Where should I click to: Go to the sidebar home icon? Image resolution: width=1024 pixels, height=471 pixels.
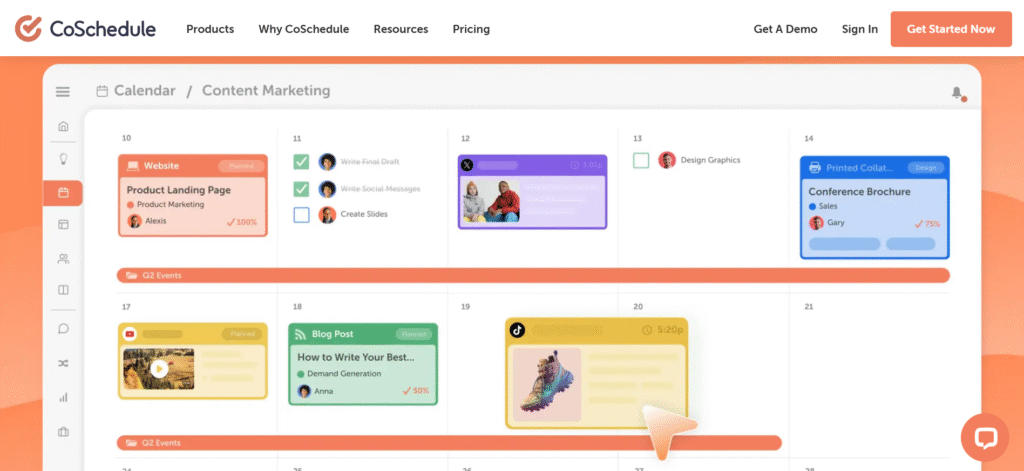(x=63, y=126)
